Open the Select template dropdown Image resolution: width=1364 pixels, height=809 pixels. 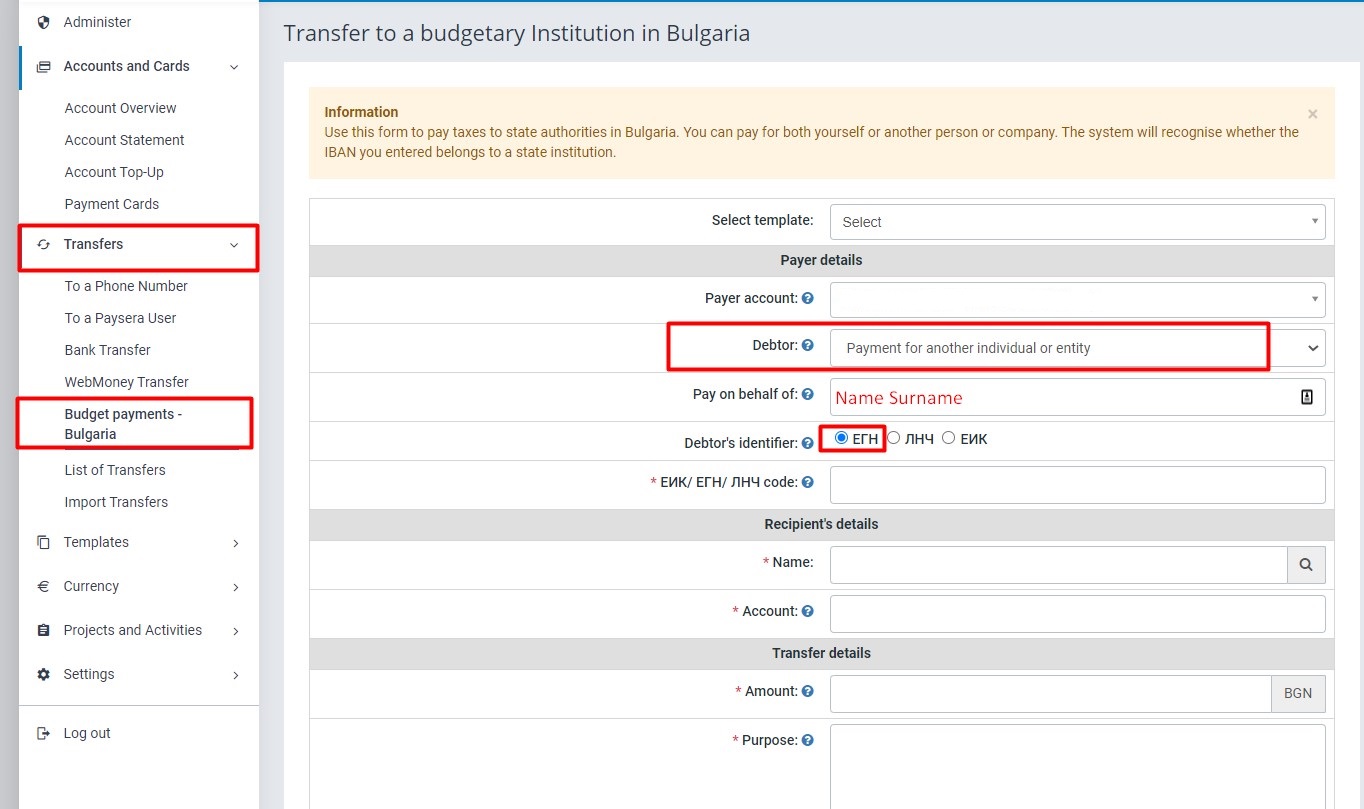1077,222
